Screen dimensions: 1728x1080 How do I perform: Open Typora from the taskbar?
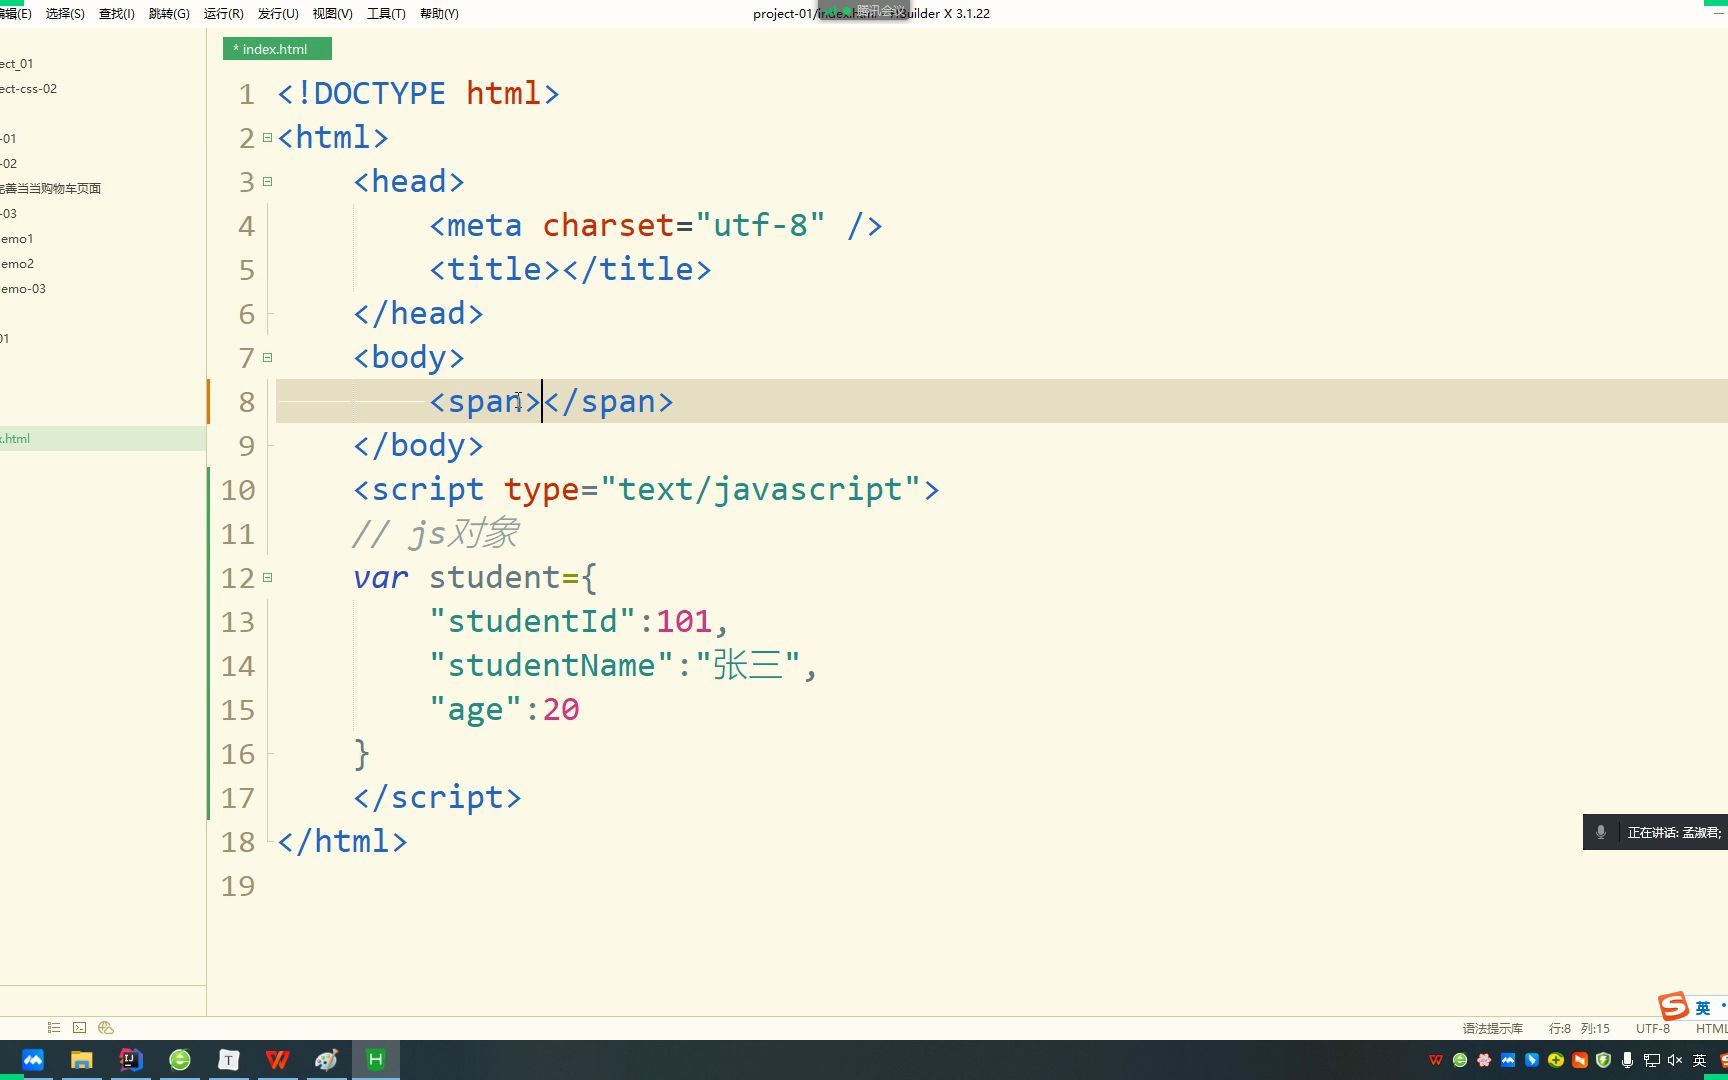(229, 1060)
